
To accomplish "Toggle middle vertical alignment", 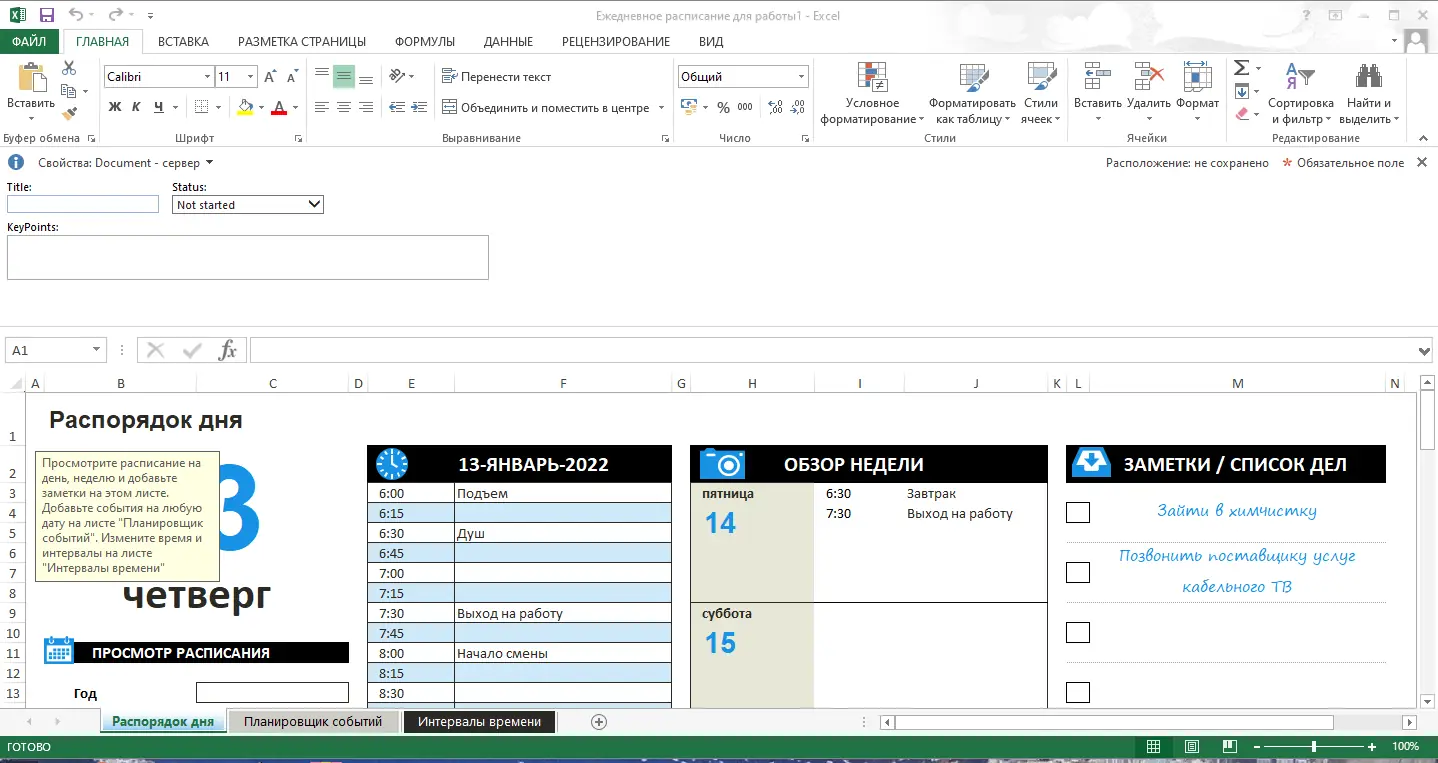I will click(344, 76).
